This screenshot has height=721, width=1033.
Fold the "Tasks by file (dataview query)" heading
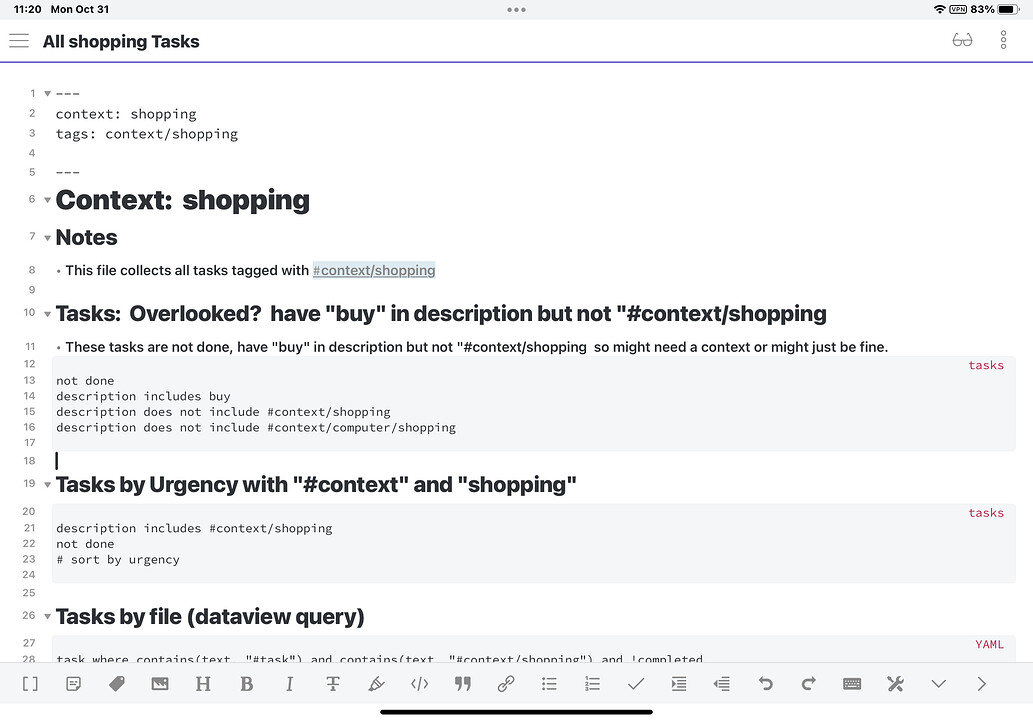click(x=47, y=617)
